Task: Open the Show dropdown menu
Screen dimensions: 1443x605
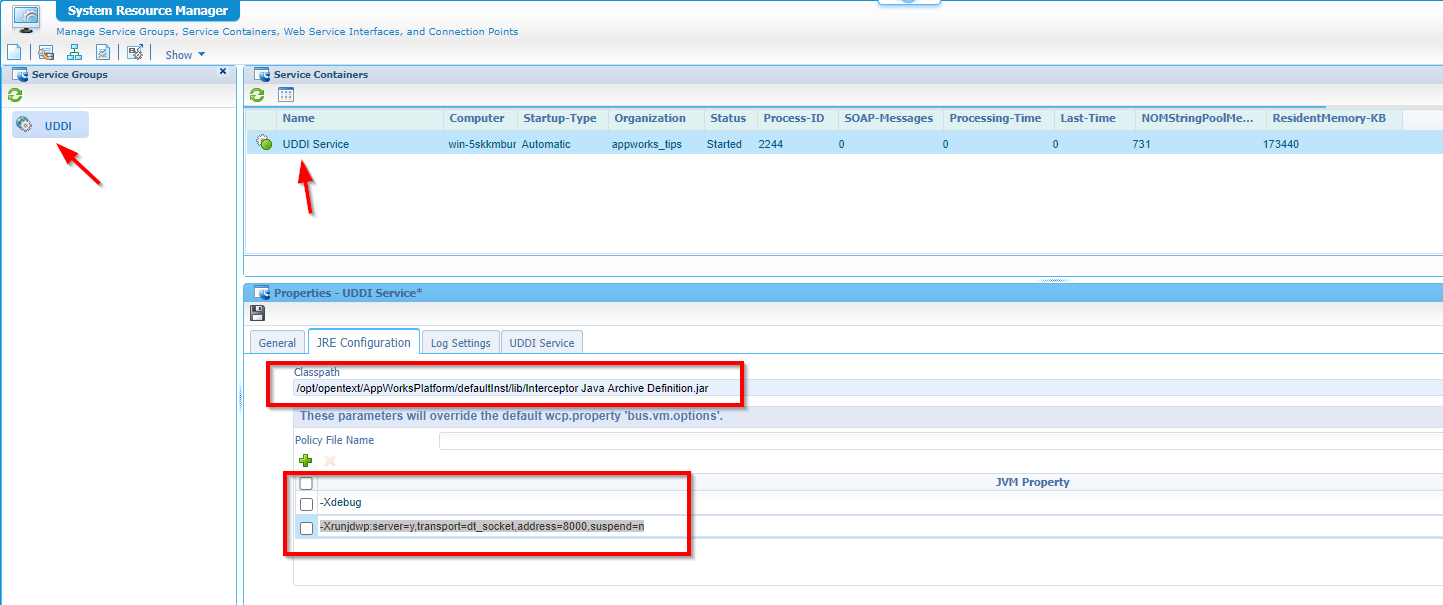Action: [185, 55]
